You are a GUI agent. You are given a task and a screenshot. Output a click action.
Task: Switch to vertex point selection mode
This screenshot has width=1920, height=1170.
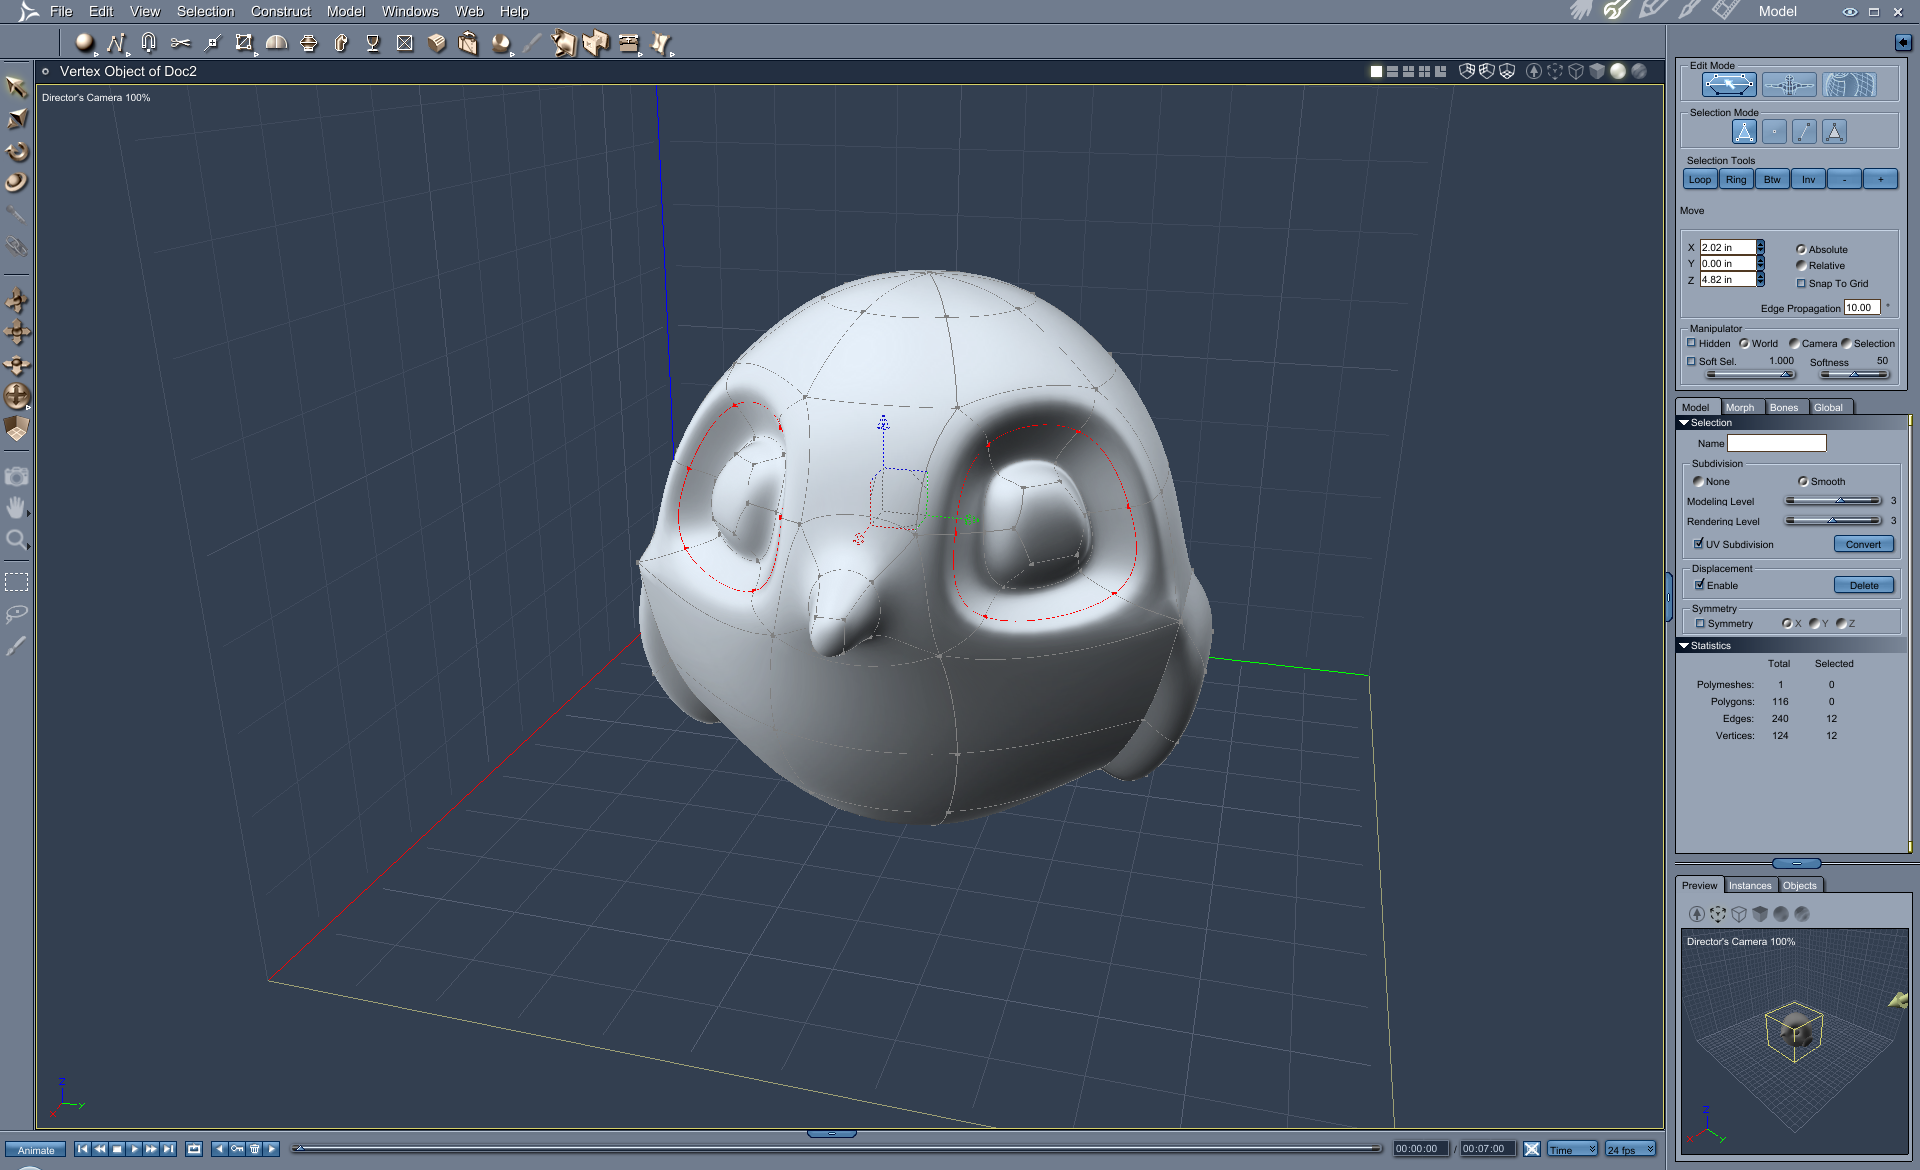(1774, 131)
